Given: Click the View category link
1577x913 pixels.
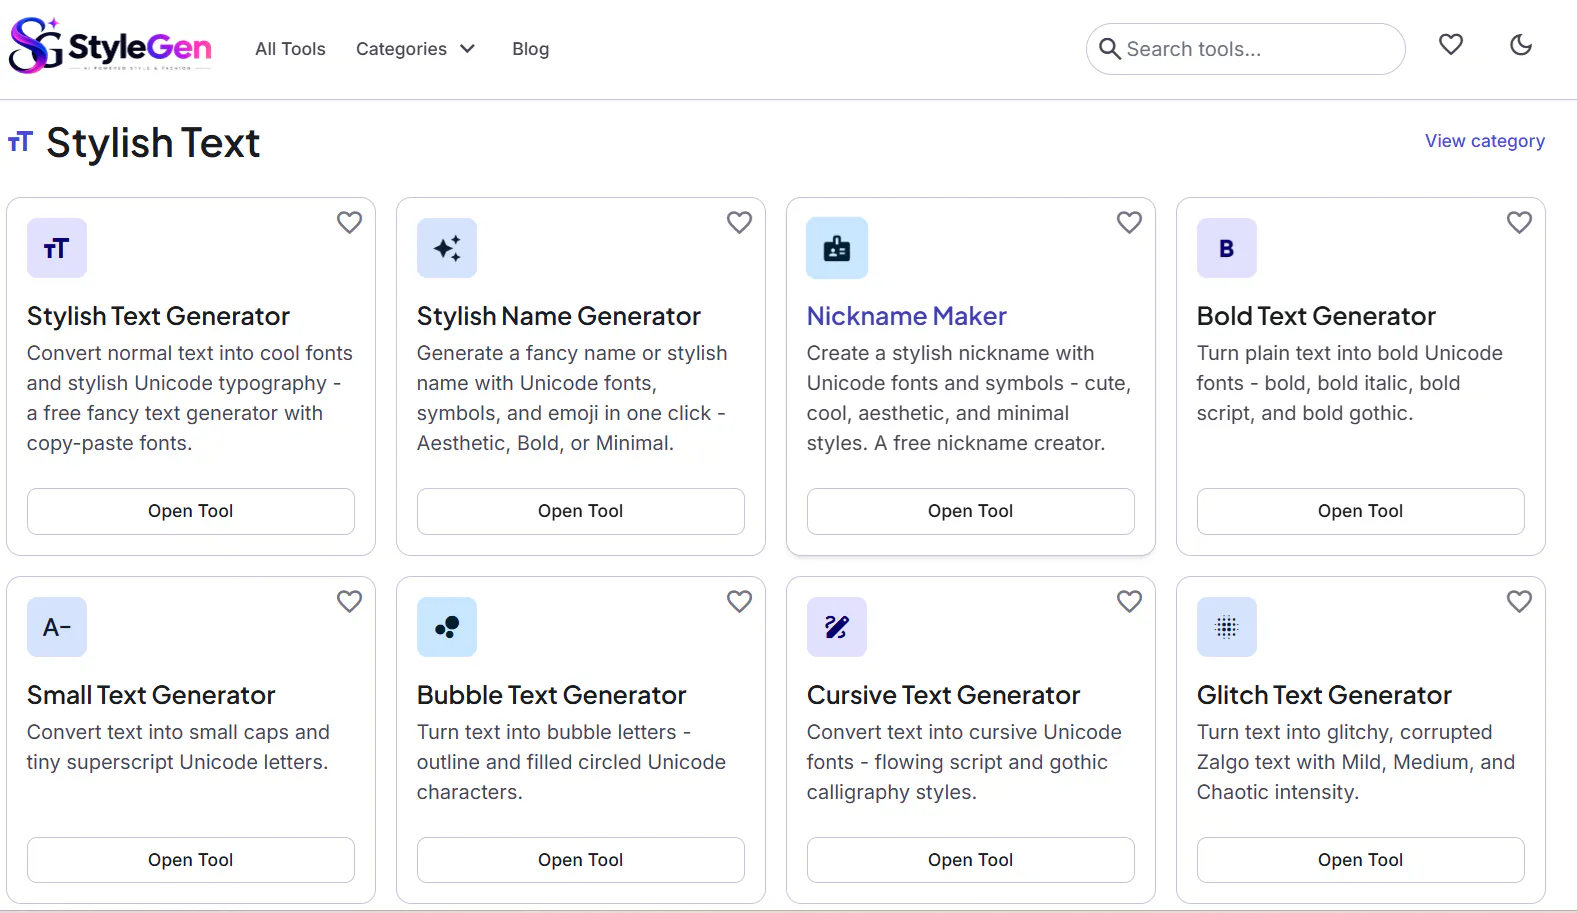Looking at the screenshot, I should click(1484, 141).
